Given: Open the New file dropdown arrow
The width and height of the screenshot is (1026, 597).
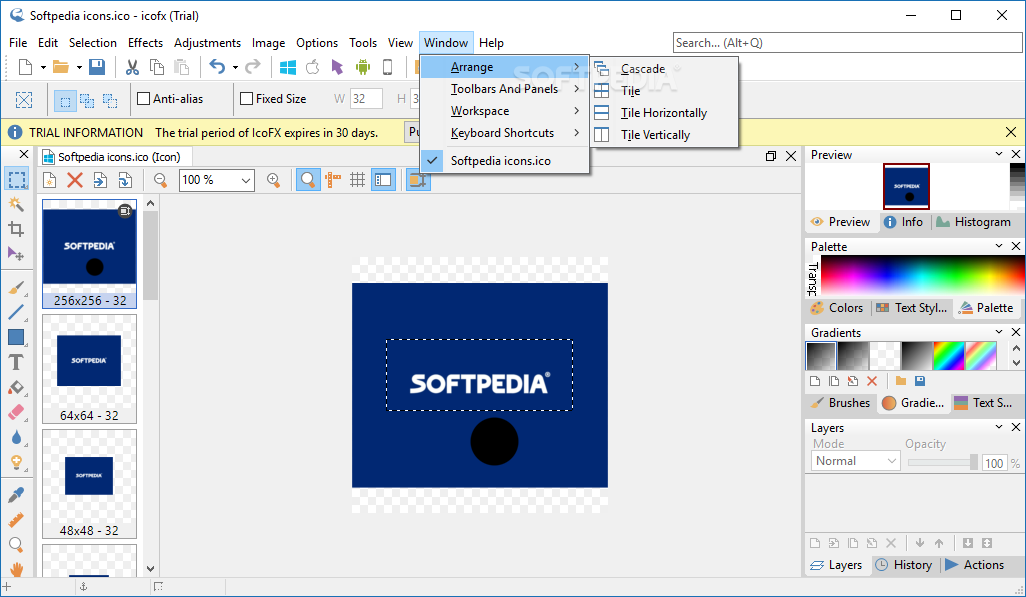Looking at the screenshot, I should [43, 67].
